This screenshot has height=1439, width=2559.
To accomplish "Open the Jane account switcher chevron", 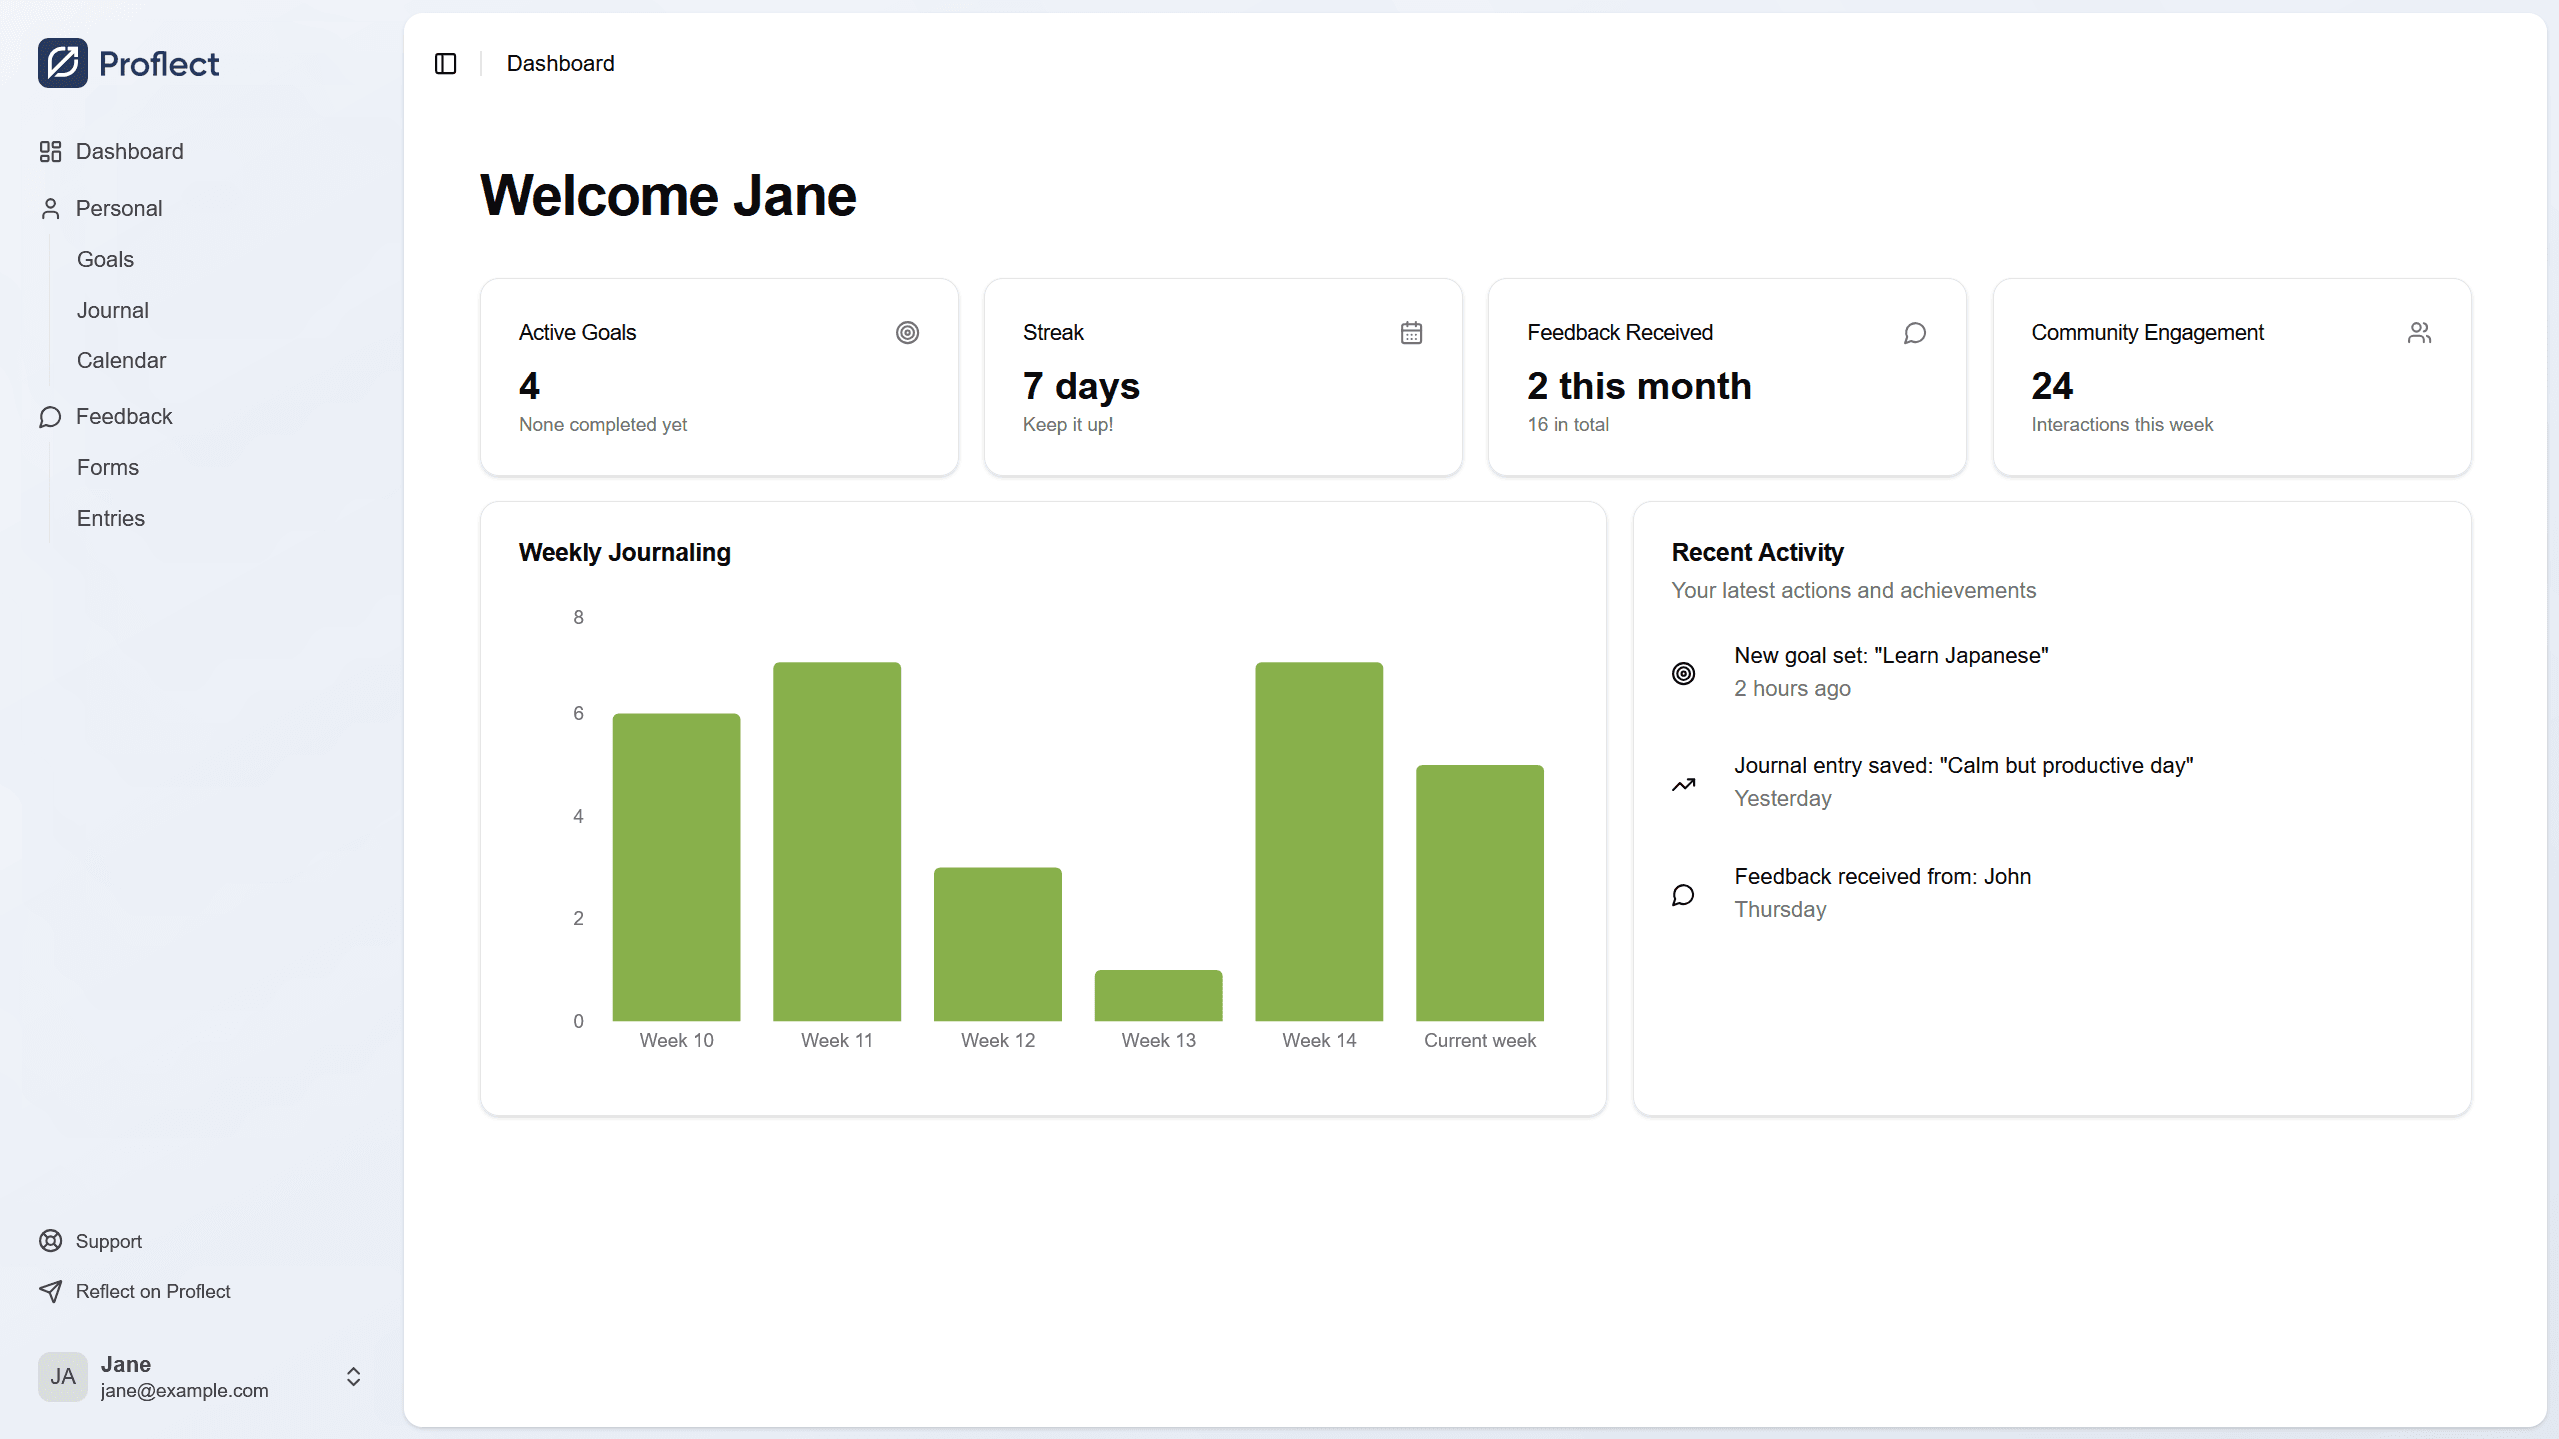I will pos(353,1377).
